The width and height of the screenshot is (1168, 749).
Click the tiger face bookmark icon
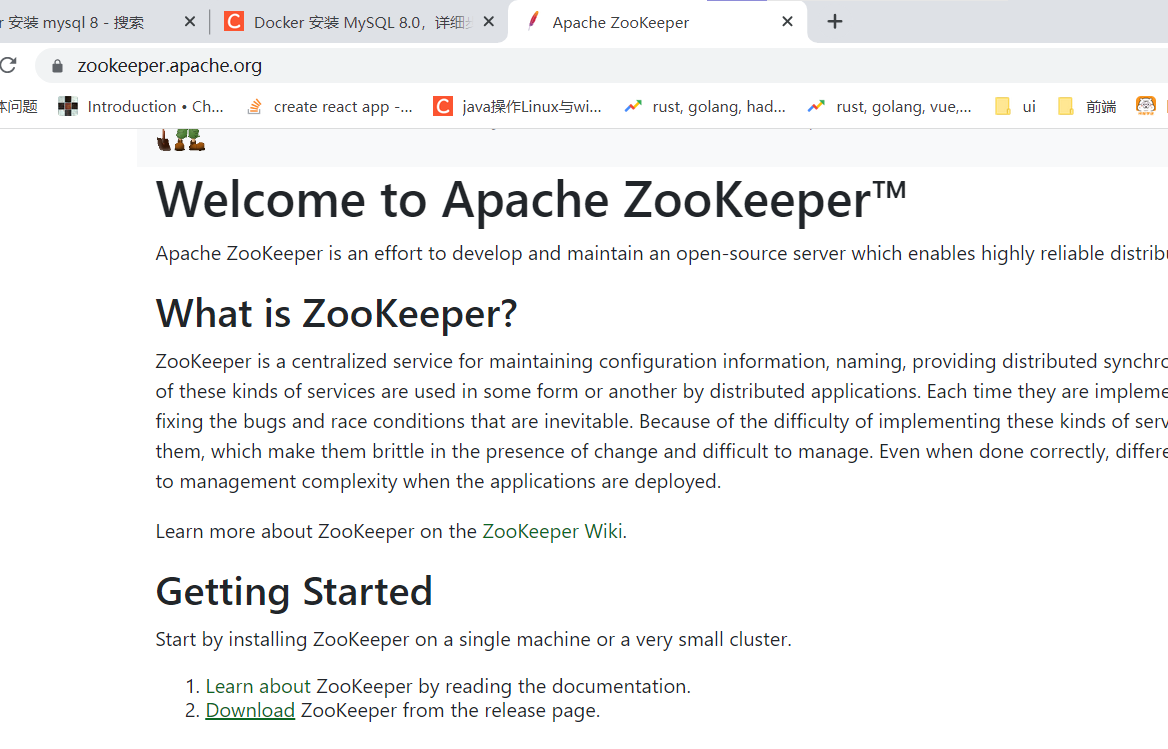click(x=1146, y=106)
